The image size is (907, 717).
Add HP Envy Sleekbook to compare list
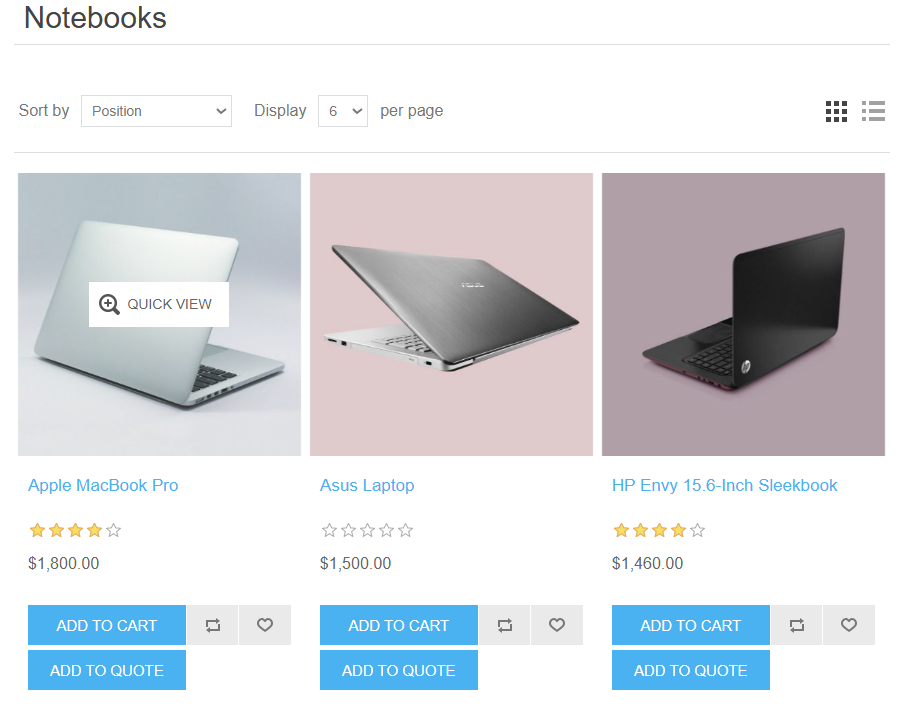796,625
